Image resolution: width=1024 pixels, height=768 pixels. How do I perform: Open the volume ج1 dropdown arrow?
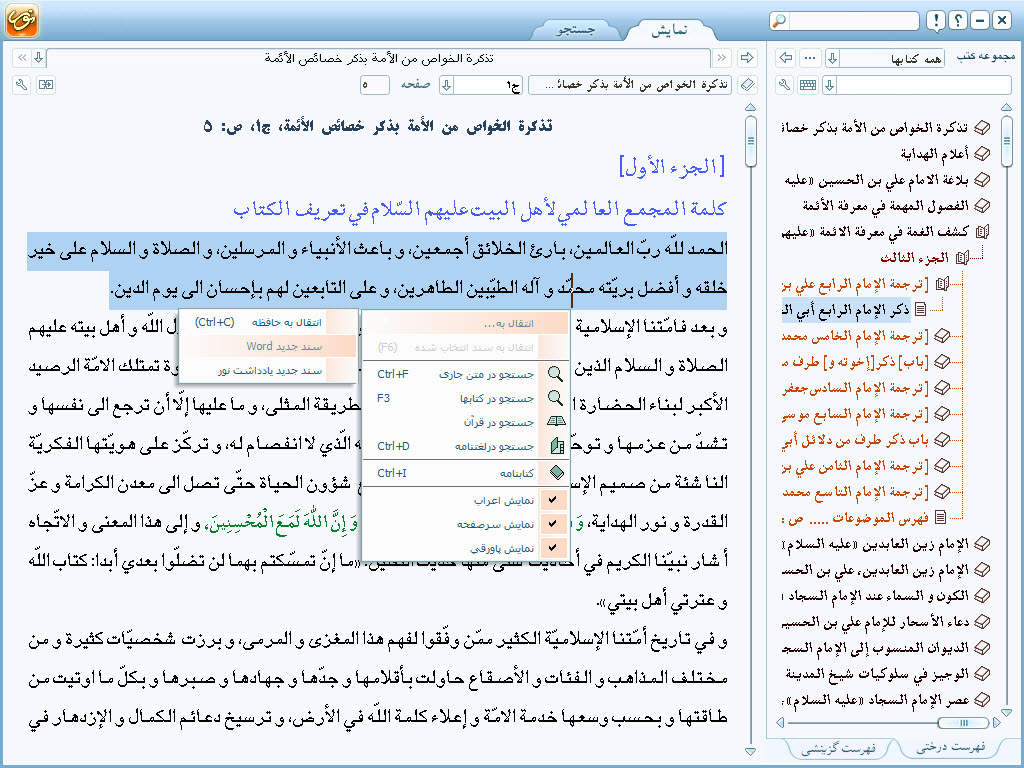(447, 85)
